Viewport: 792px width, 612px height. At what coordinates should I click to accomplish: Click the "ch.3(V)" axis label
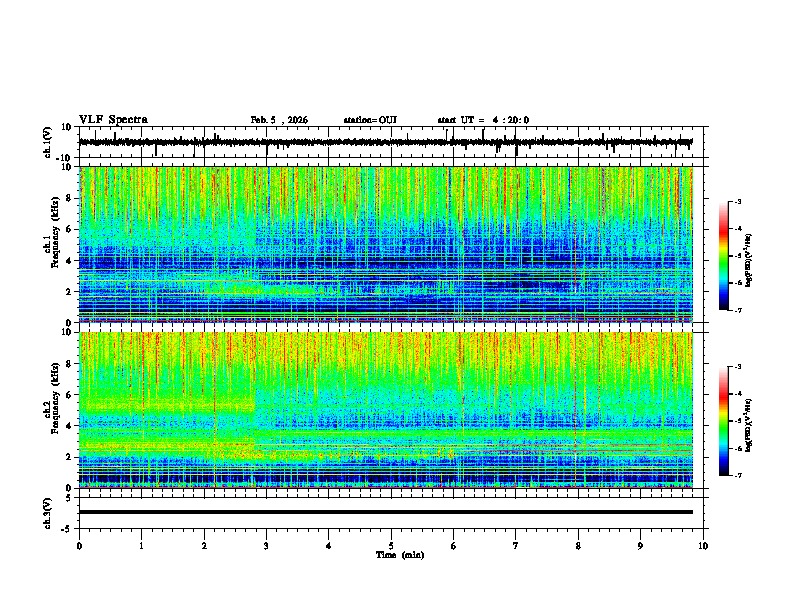pyautogui.click(x=48, y=513)
